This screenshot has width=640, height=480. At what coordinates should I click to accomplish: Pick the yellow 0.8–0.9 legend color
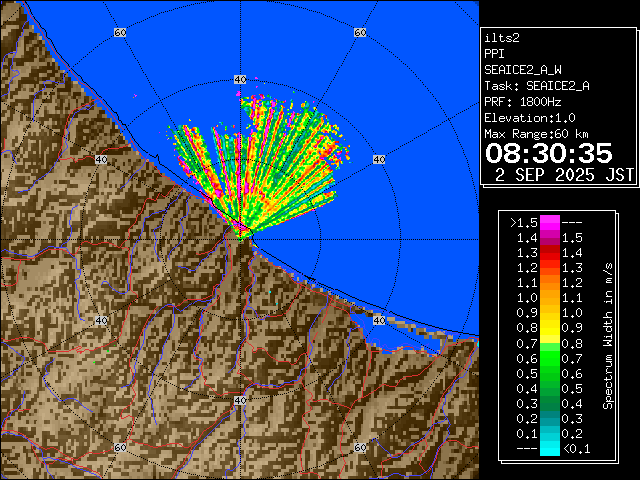click(549, 327)
